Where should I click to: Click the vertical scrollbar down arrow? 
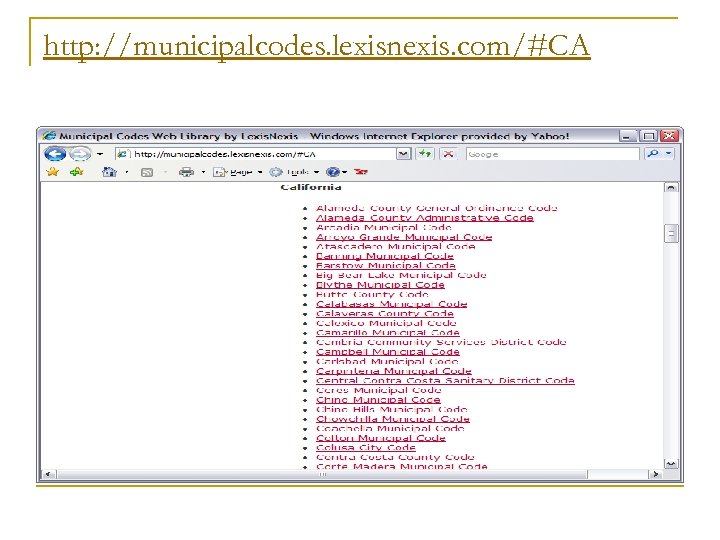[671, 464]
